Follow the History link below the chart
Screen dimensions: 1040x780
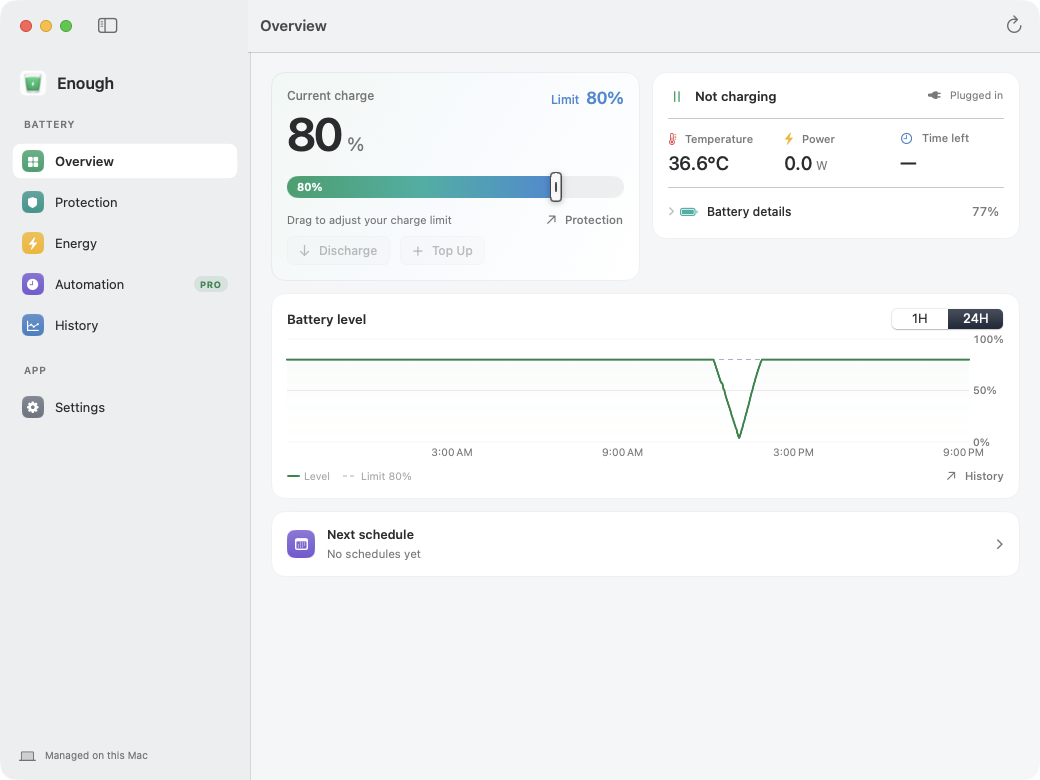[974, 476]
